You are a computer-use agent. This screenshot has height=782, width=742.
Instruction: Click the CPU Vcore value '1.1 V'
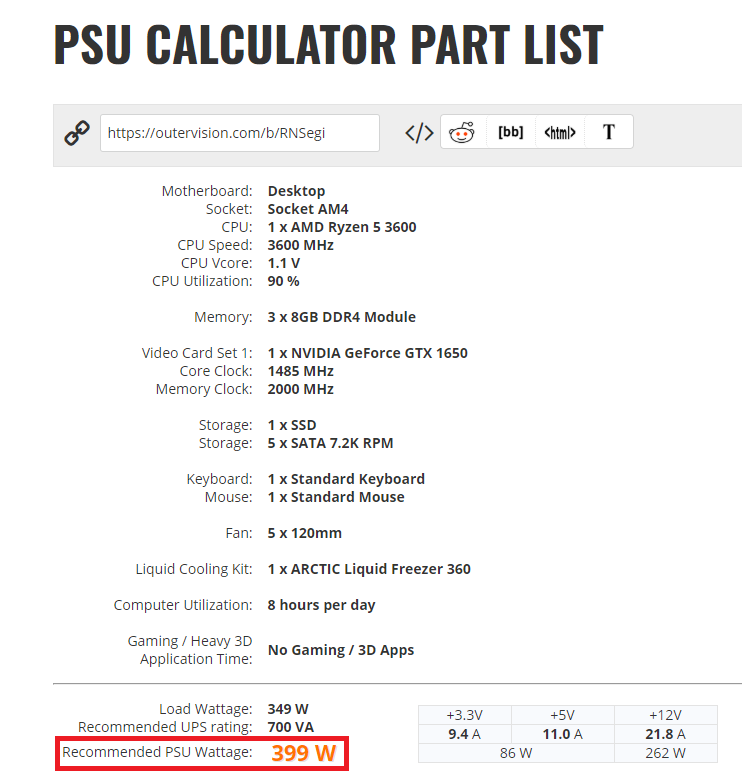point(284,263)
